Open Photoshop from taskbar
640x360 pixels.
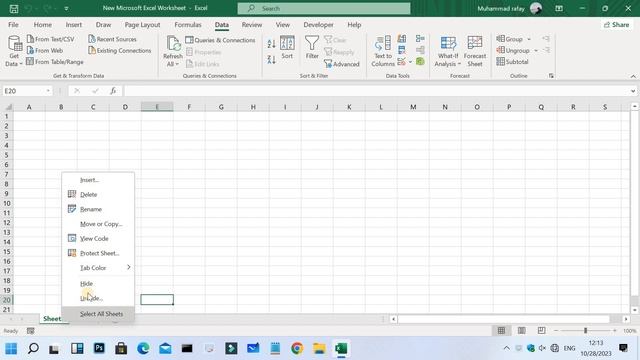99,348
